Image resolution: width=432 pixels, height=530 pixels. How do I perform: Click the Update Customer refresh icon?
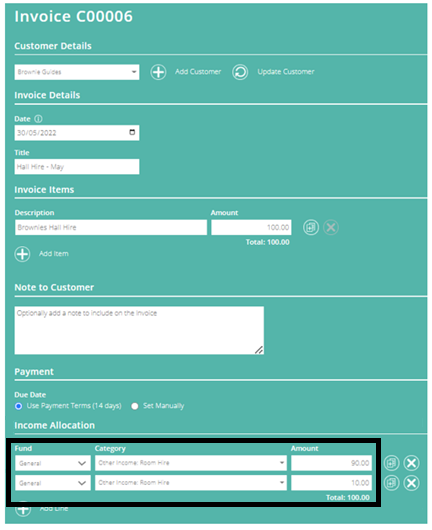pyautogui.click(x=240, y=72)
